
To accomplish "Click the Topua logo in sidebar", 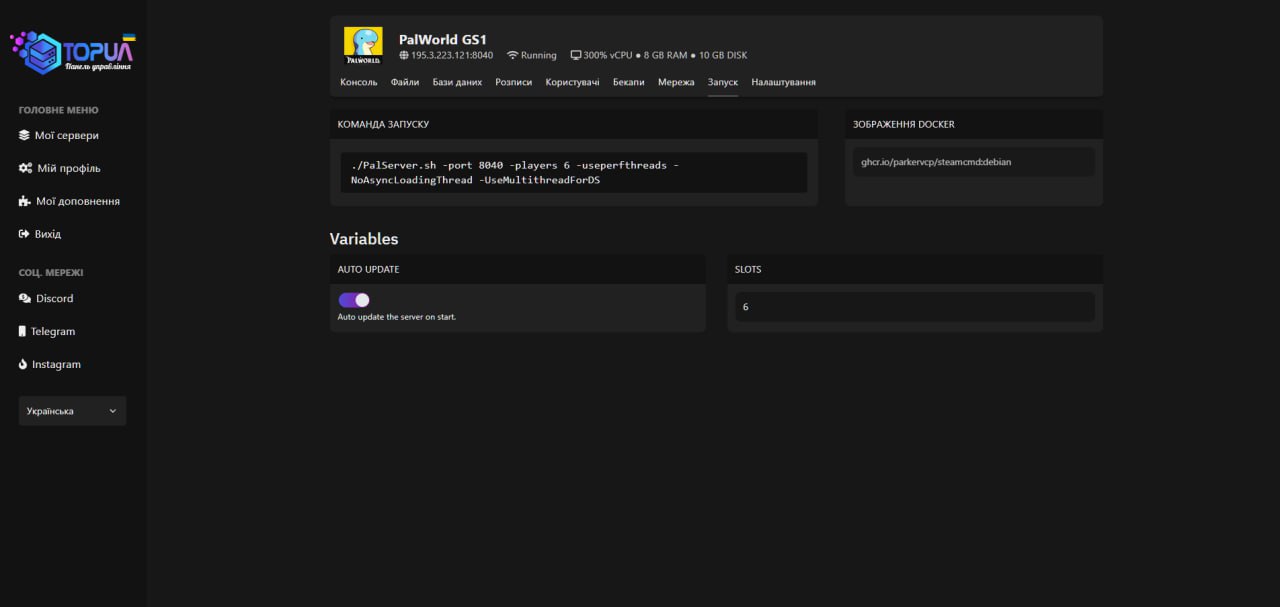I will (x=72, y=52).
